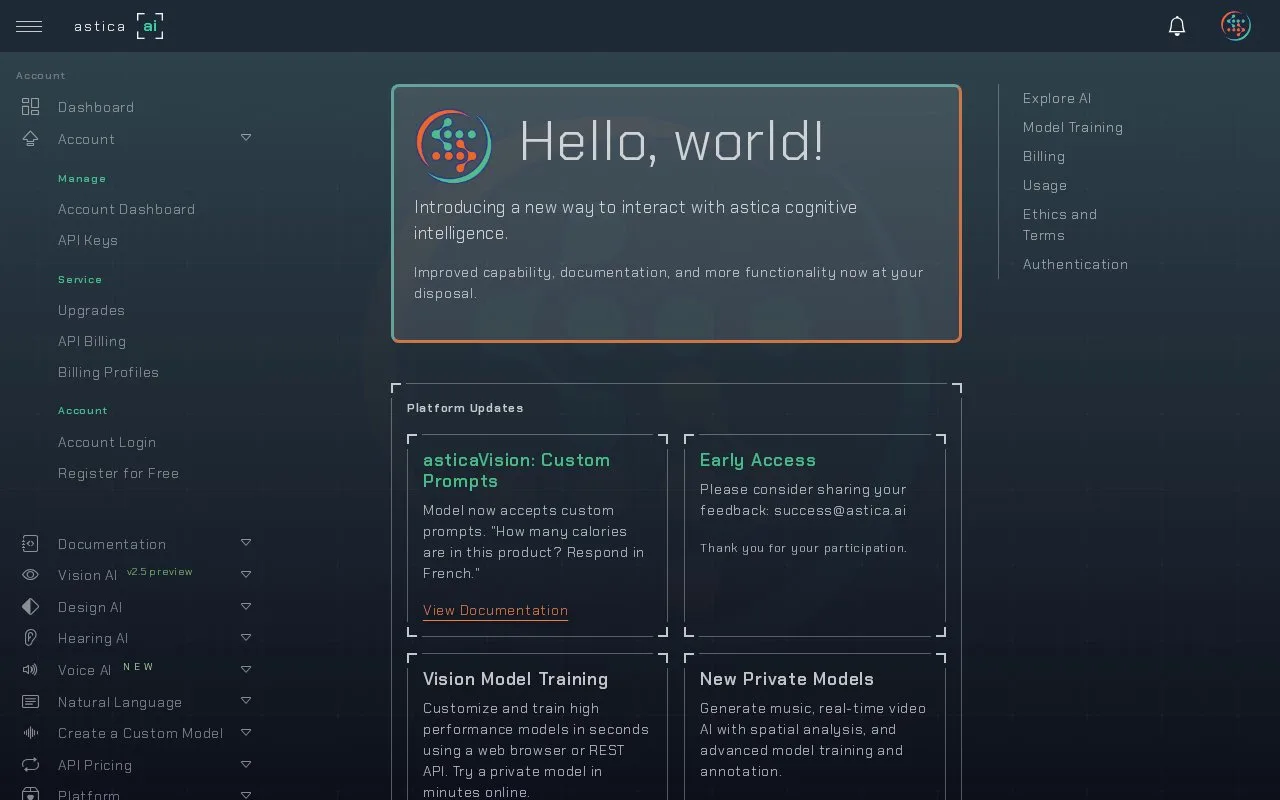Jump to the Usage section

[1045, 185]
